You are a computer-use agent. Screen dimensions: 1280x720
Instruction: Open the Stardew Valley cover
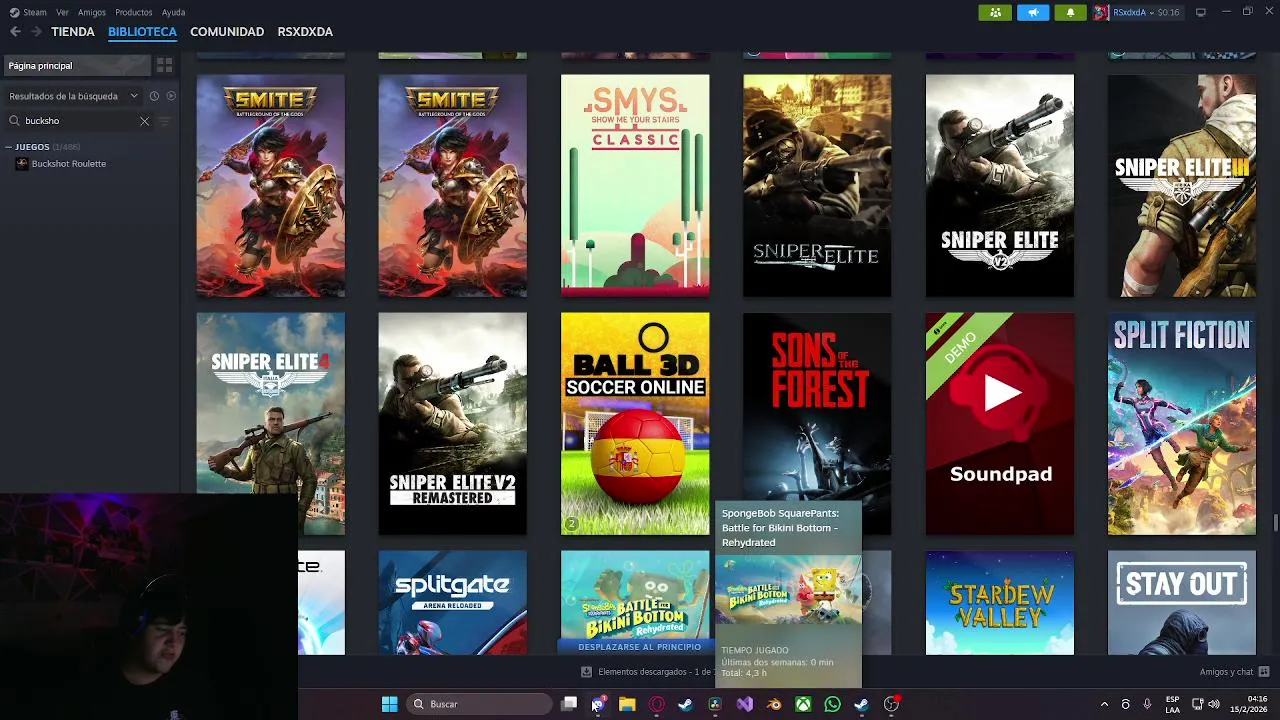pyautogui.click(x=1000, y=603)
